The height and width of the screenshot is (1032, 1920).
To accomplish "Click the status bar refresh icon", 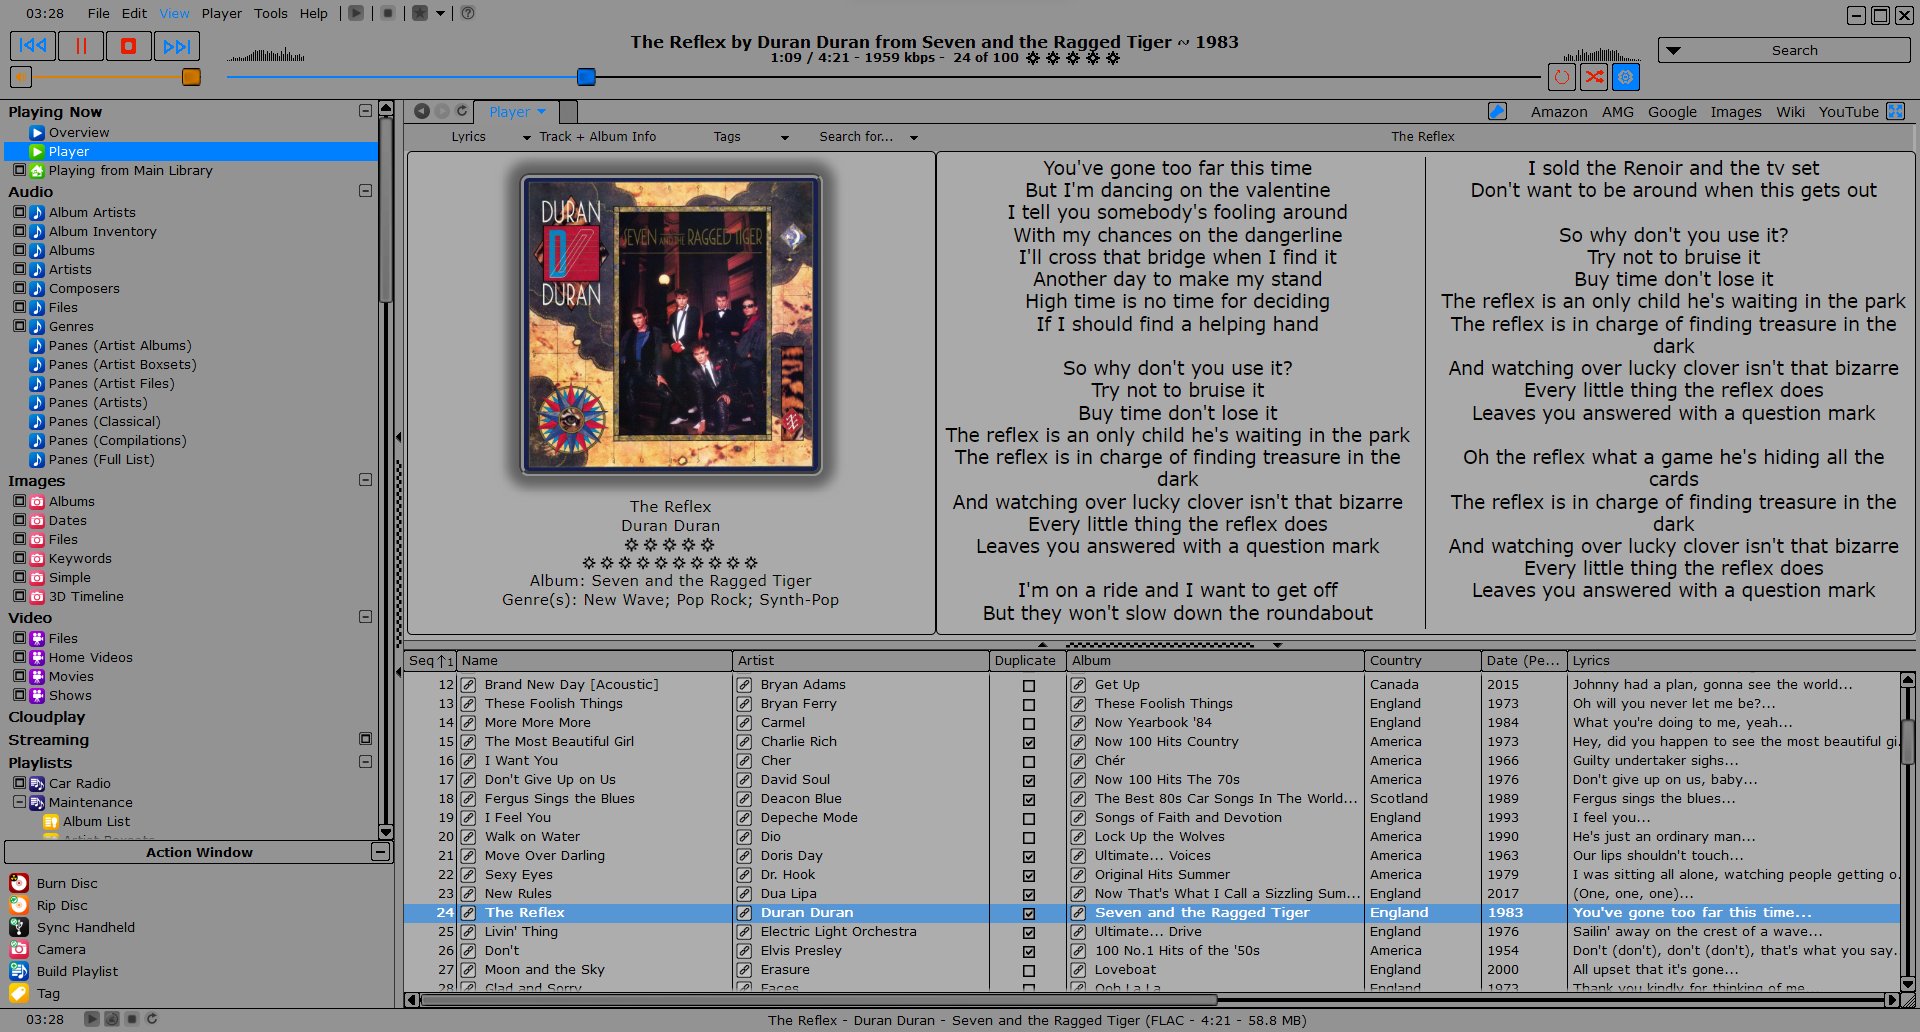I will point(152,1019).
